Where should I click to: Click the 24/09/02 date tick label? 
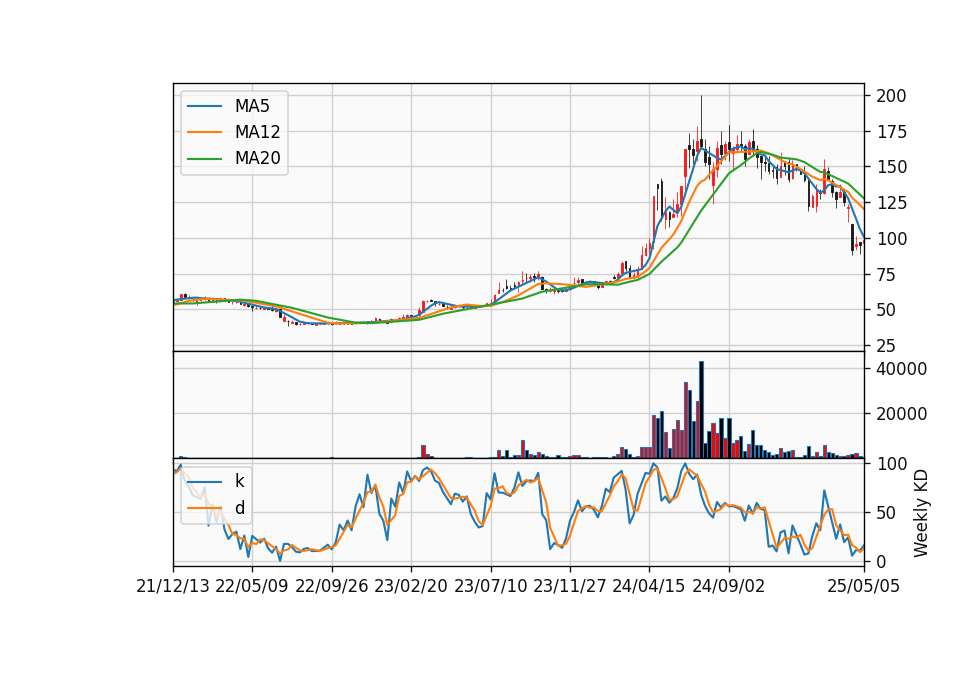click(729, 586)
